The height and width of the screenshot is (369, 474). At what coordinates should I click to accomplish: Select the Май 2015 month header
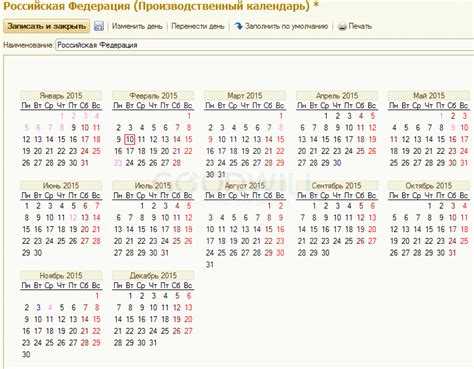coord(429,95)
